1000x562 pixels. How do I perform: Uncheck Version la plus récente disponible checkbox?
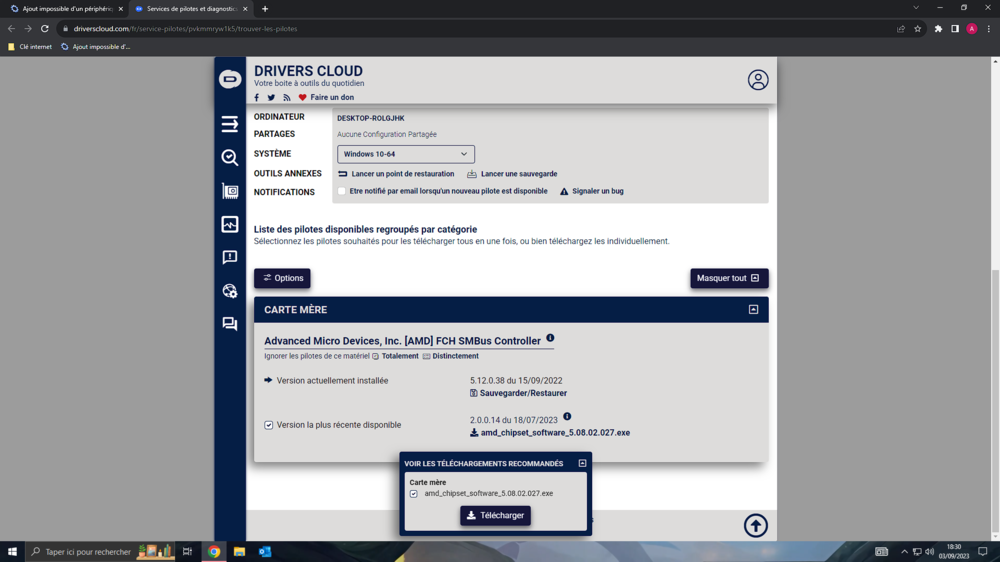[268, 425]
